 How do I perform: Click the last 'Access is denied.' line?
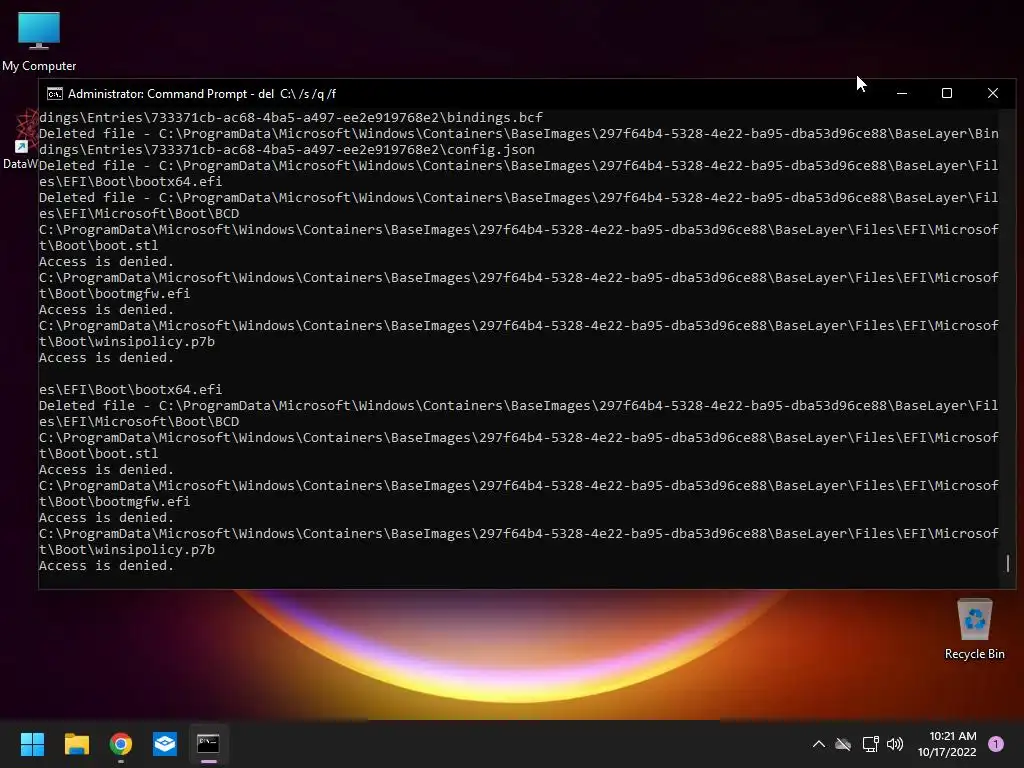click(x=106, y=566)
